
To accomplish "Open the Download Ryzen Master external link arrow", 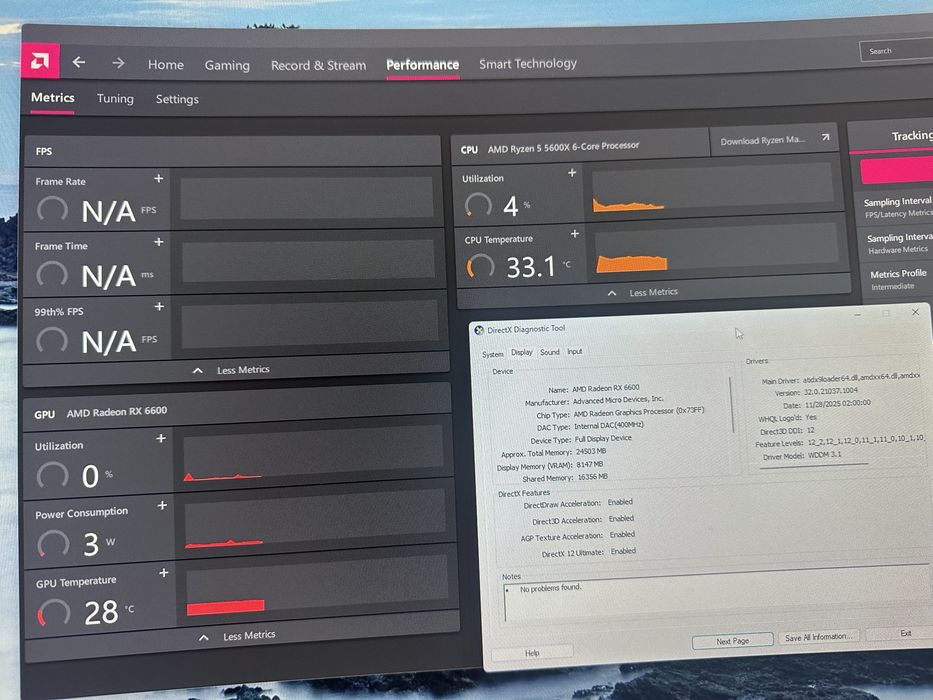I will [825, 138].
